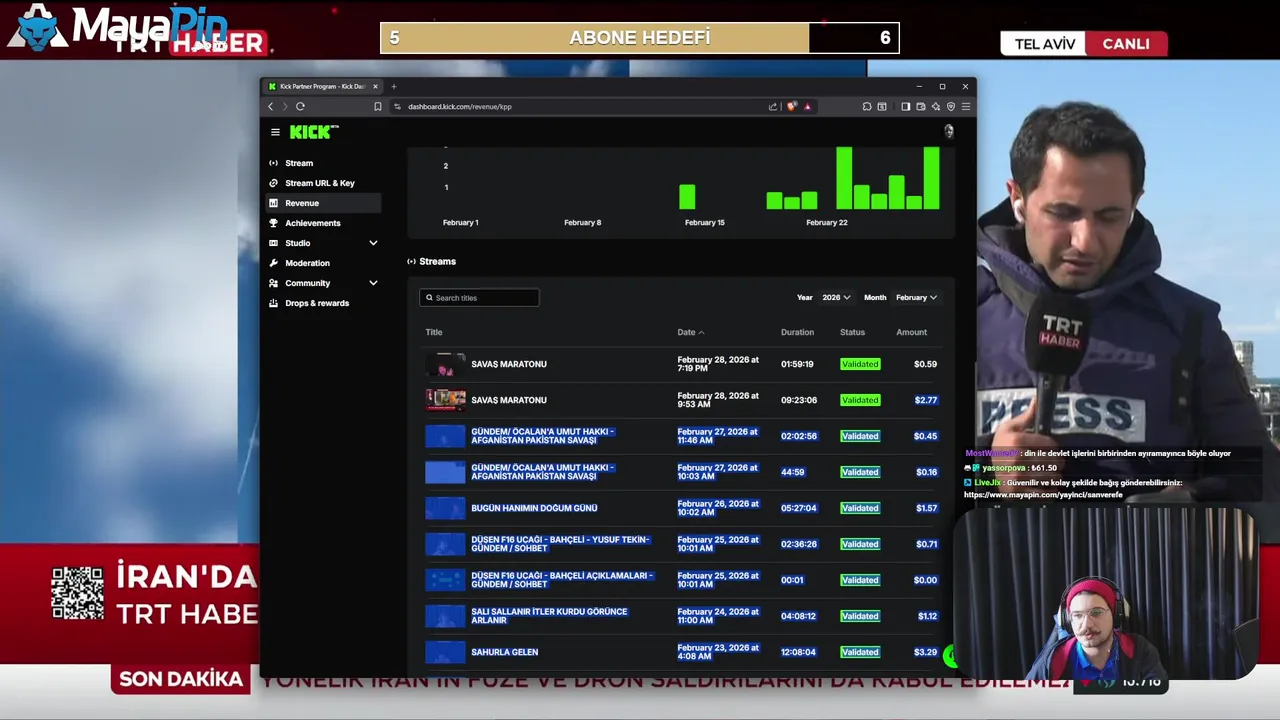Image resolution: width=1280 pixels, height=720 pixels.
Task: Click the QR code in news banner
Action: pyautogui.click(x=77, y=593)
